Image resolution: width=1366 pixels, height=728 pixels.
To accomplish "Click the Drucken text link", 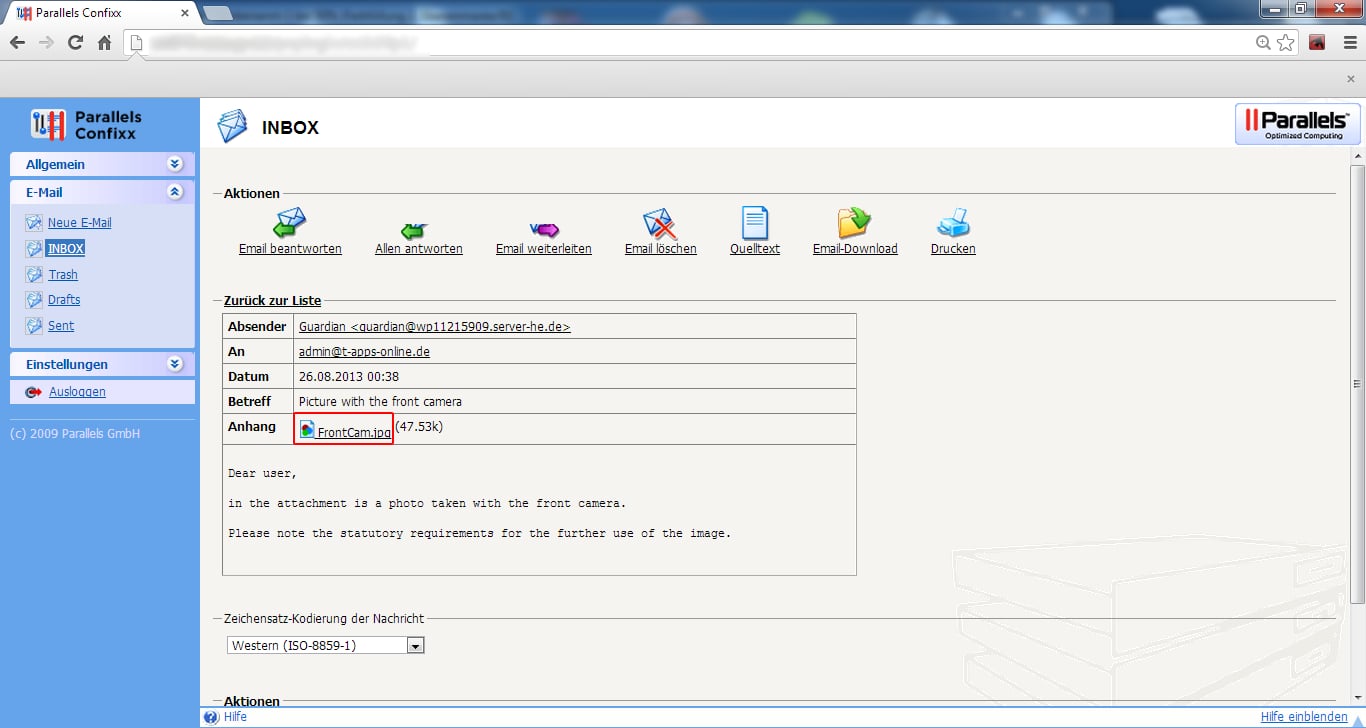I will pos(953,249).
